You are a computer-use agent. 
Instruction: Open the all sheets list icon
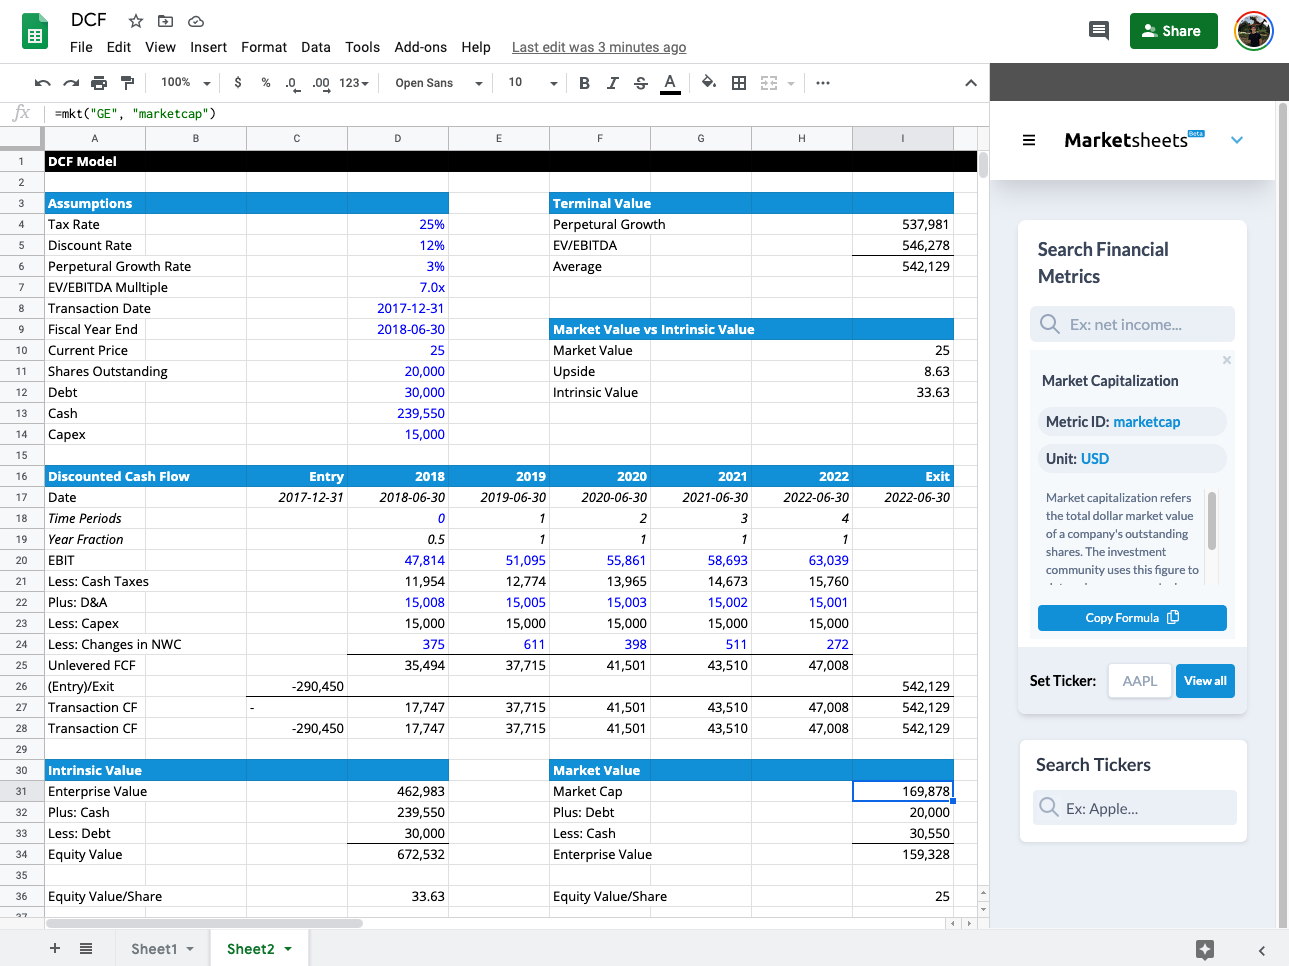point(86,948)
